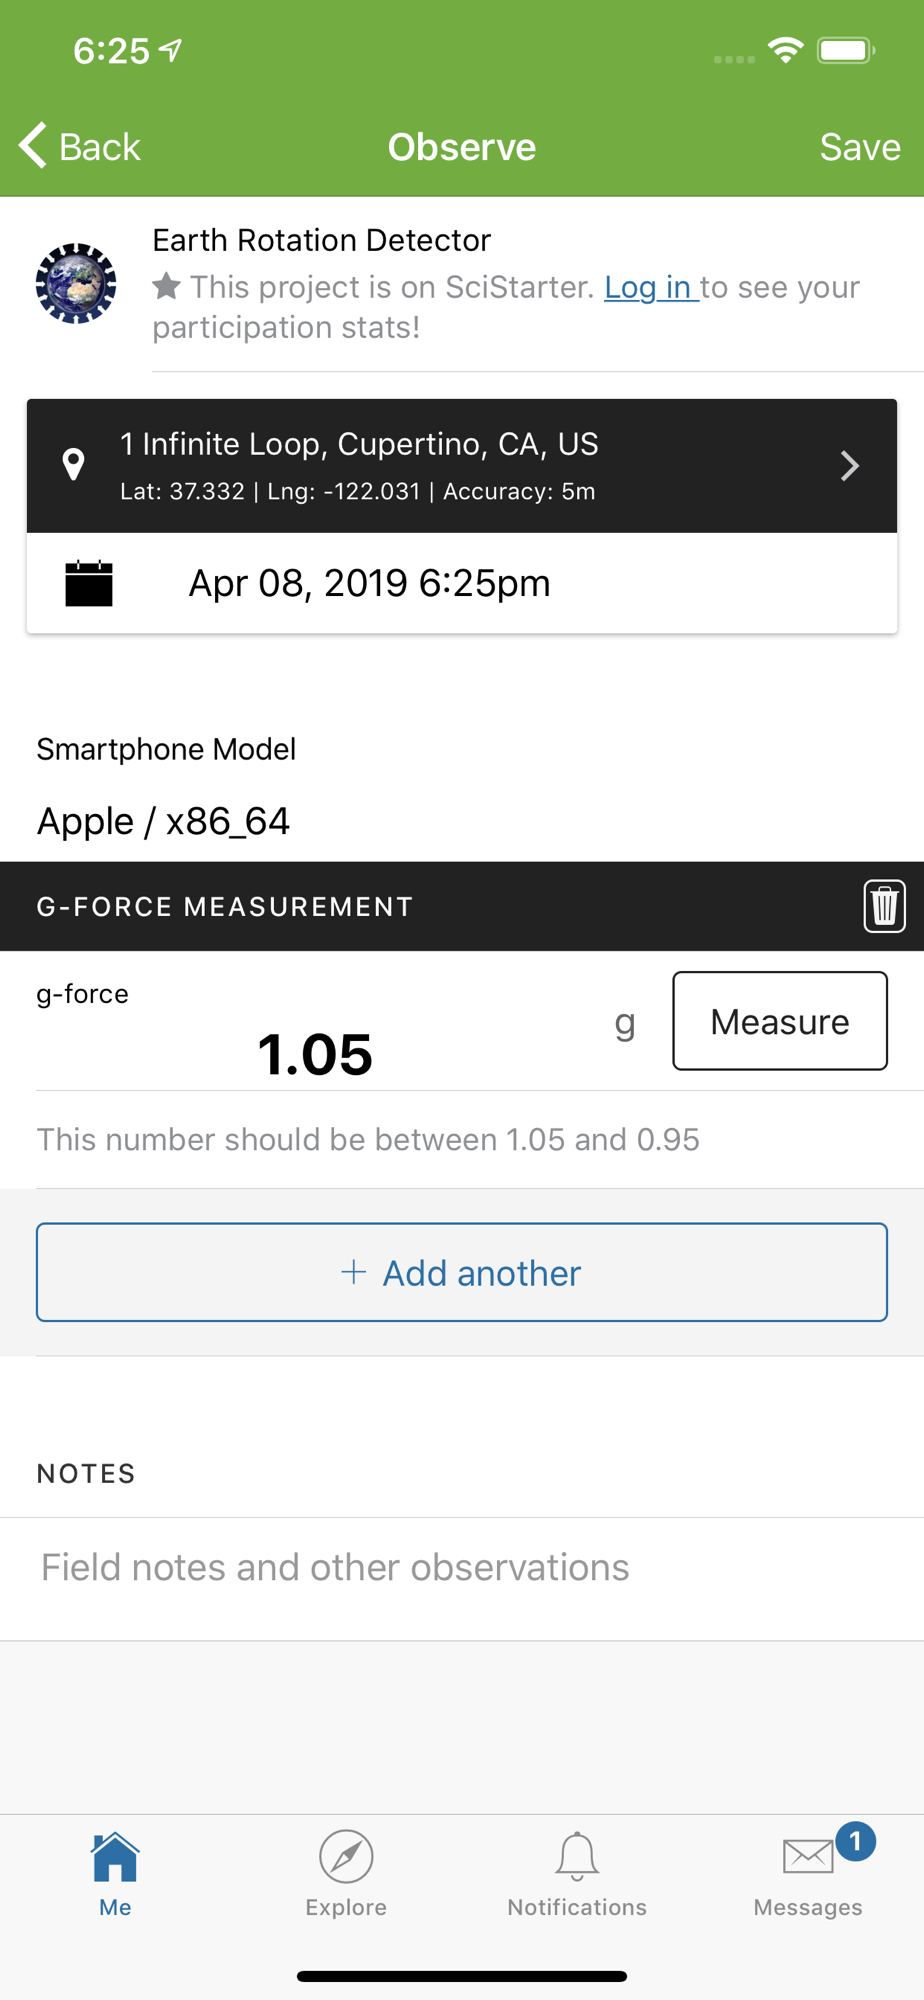924x2000 pixels.
Task: Tap the trash icon for G-Force Measurement
Action: click(884, 906)
